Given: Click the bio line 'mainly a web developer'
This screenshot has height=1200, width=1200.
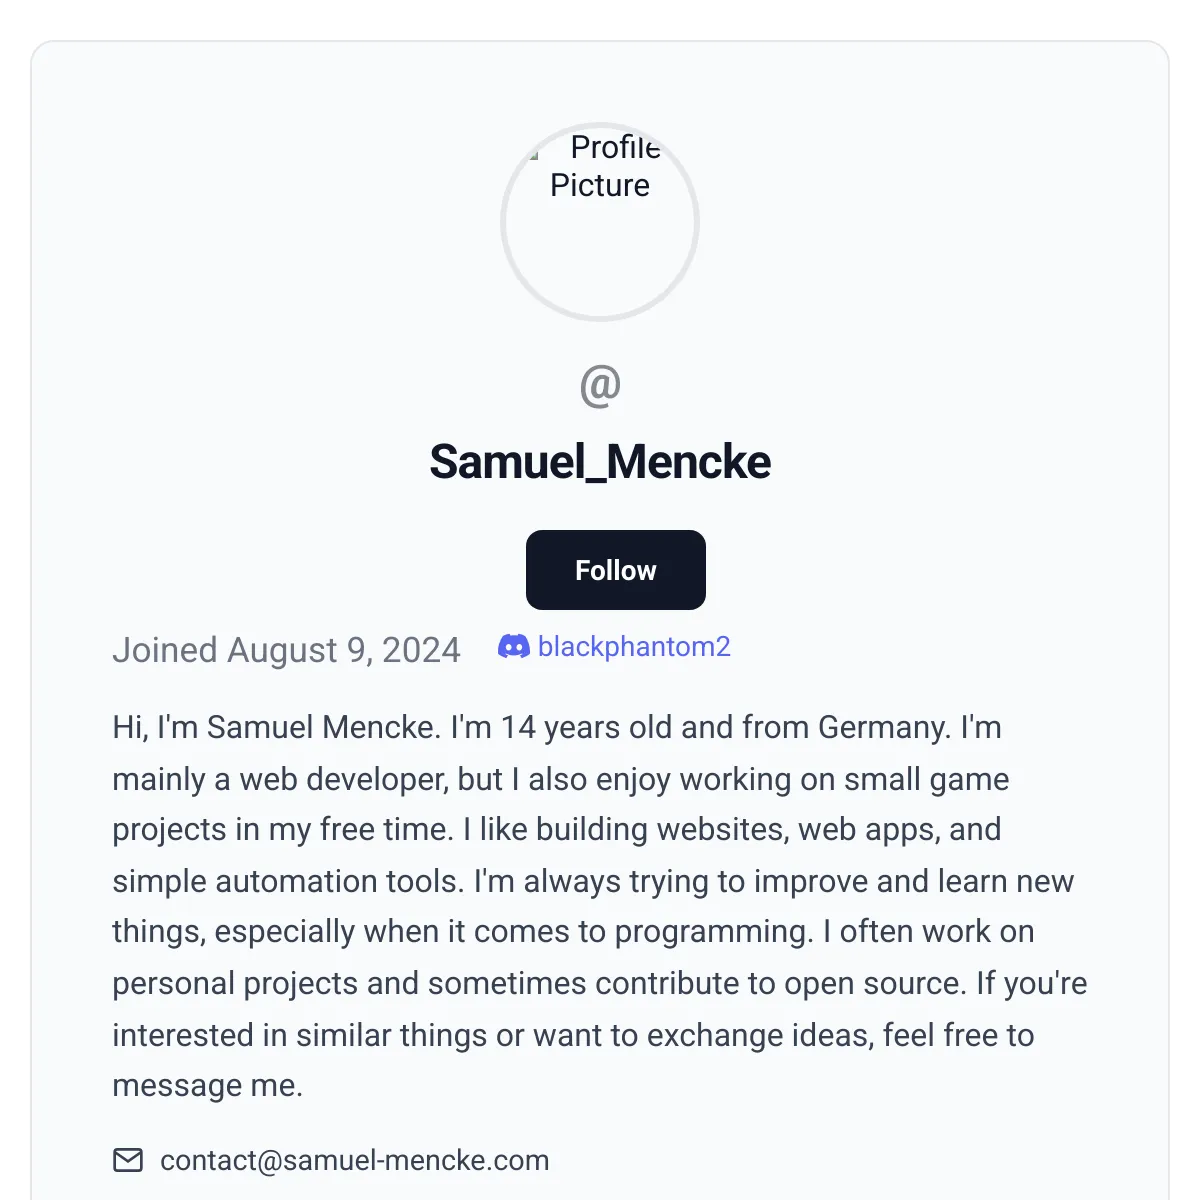Looking at the screenshot, I should click(x=561, y=779).
